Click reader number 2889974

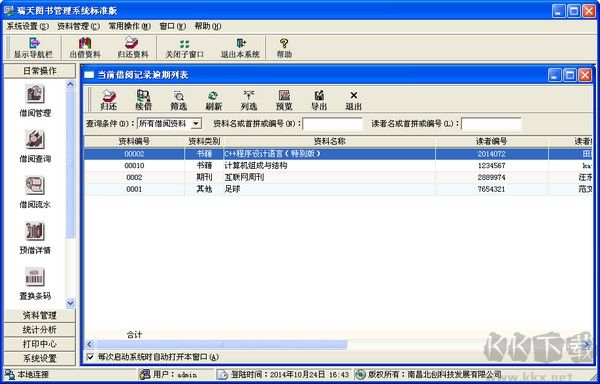click(491, 177)
